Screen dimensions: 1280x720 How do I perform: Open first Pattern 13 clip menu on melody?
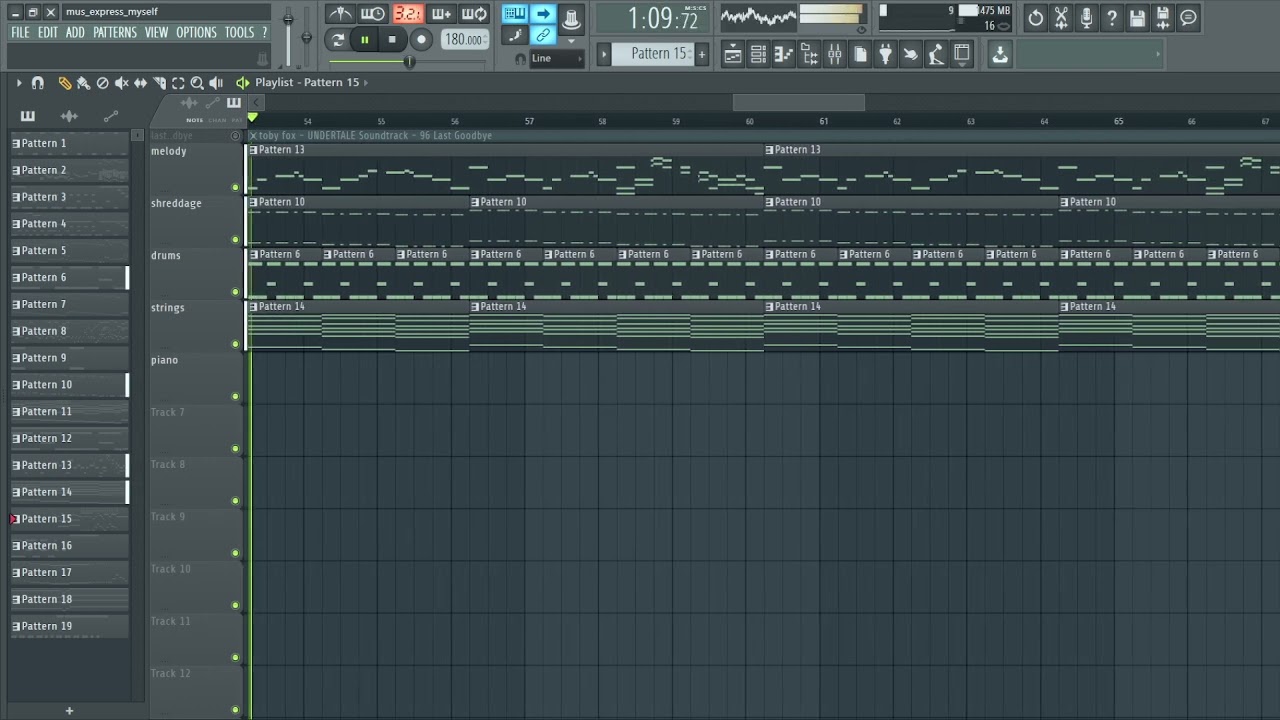point(254,150)
